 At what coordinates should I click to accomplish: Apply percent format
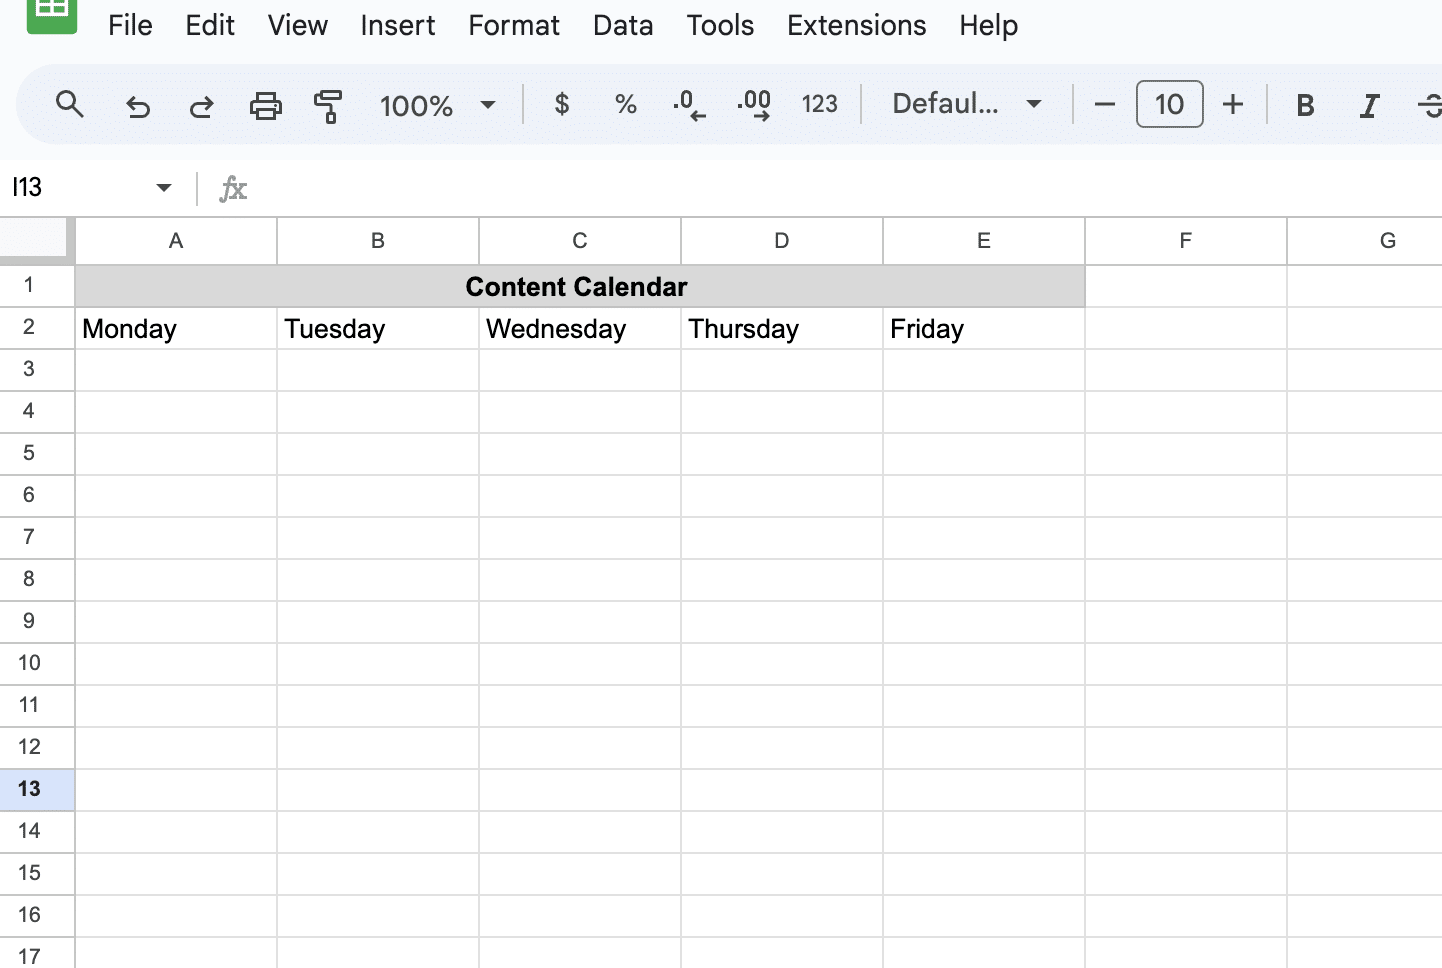[626, 104]
